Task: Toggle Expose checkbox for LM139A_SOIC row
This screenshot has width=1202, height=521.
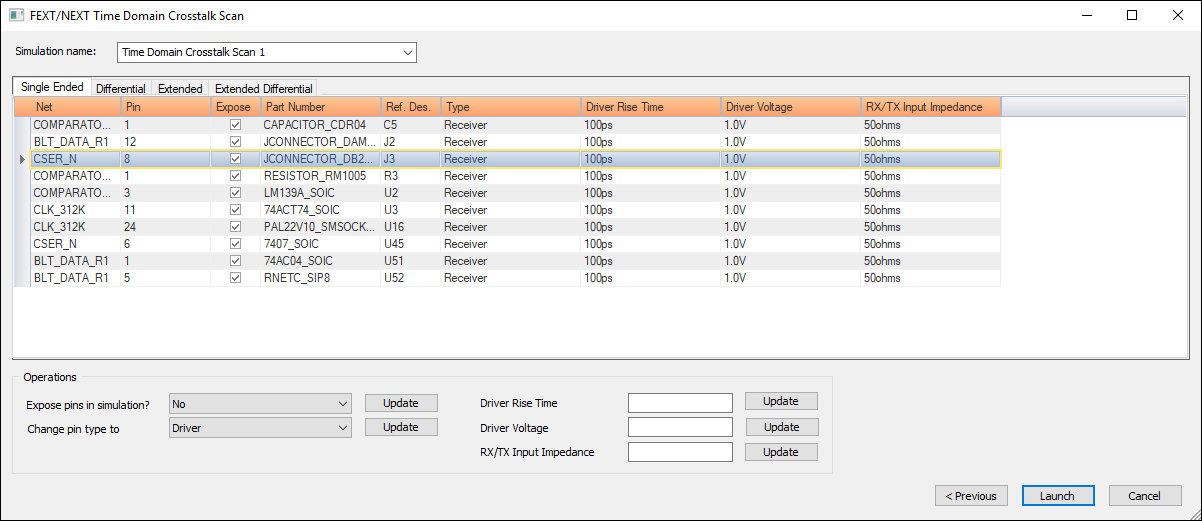Action: [236, 193]
